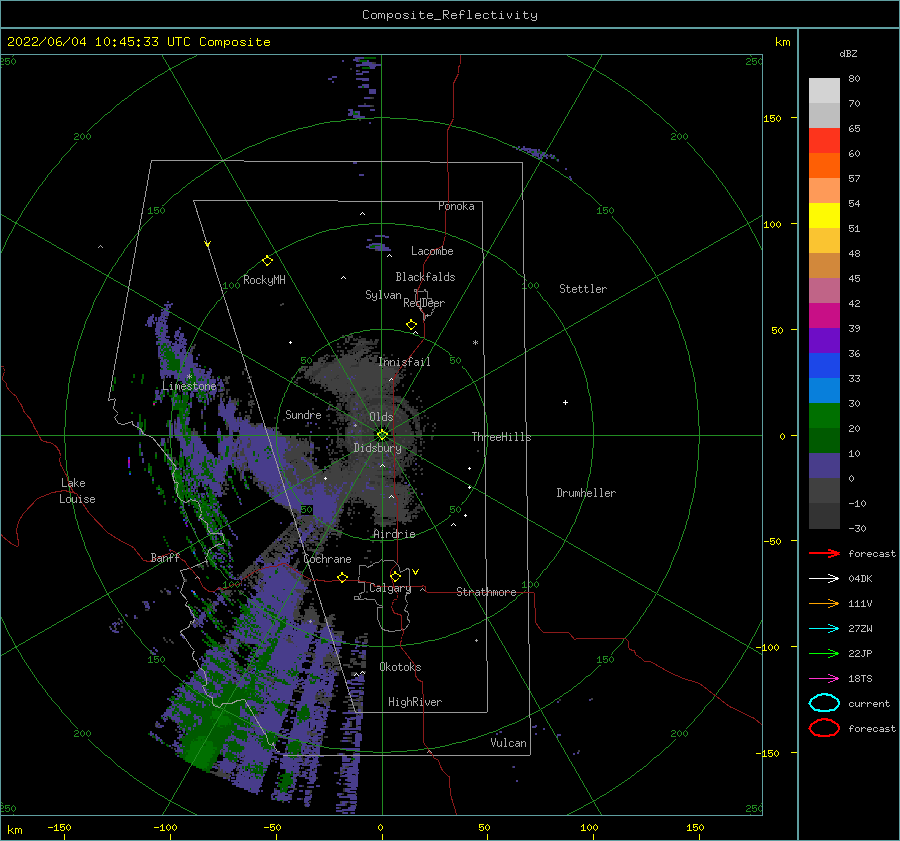Click the RedDeer map label
The height and width of the screenshot is (841, 900).
(x=424, y=303)
